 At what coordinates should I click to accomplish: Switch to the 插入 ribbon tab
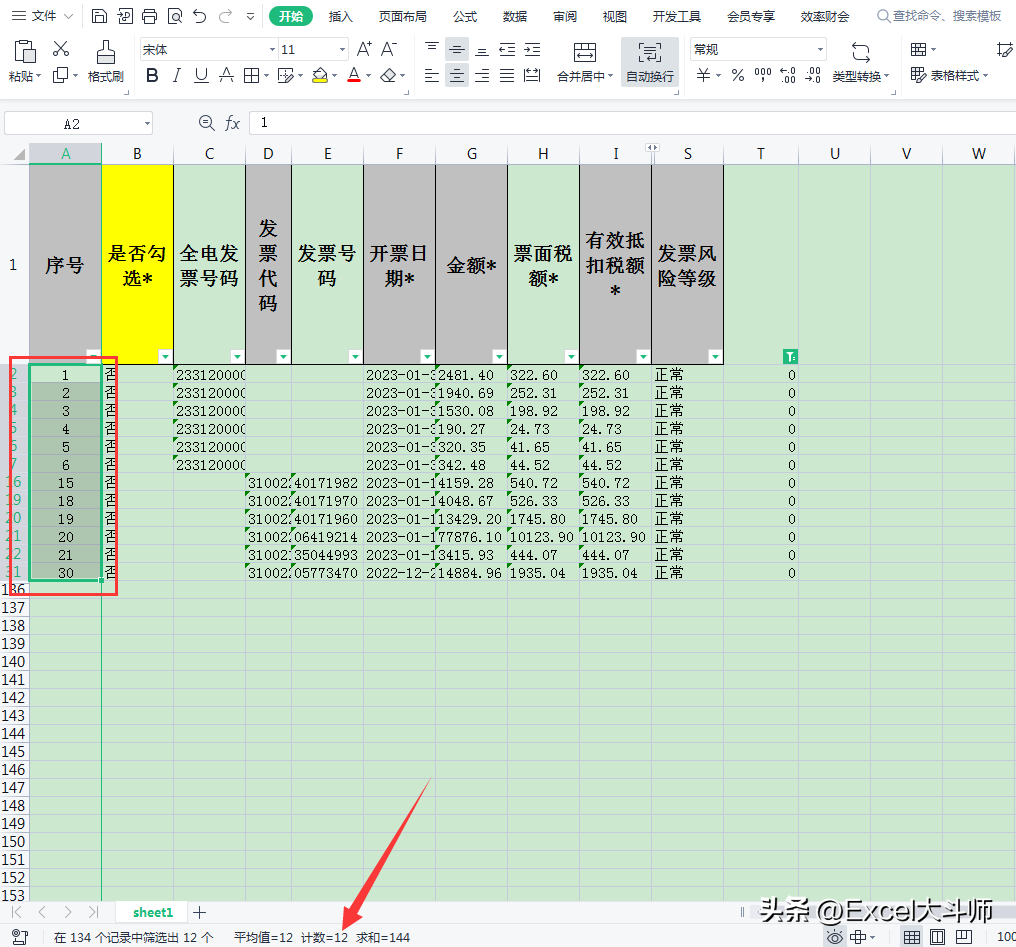point(340,16)
